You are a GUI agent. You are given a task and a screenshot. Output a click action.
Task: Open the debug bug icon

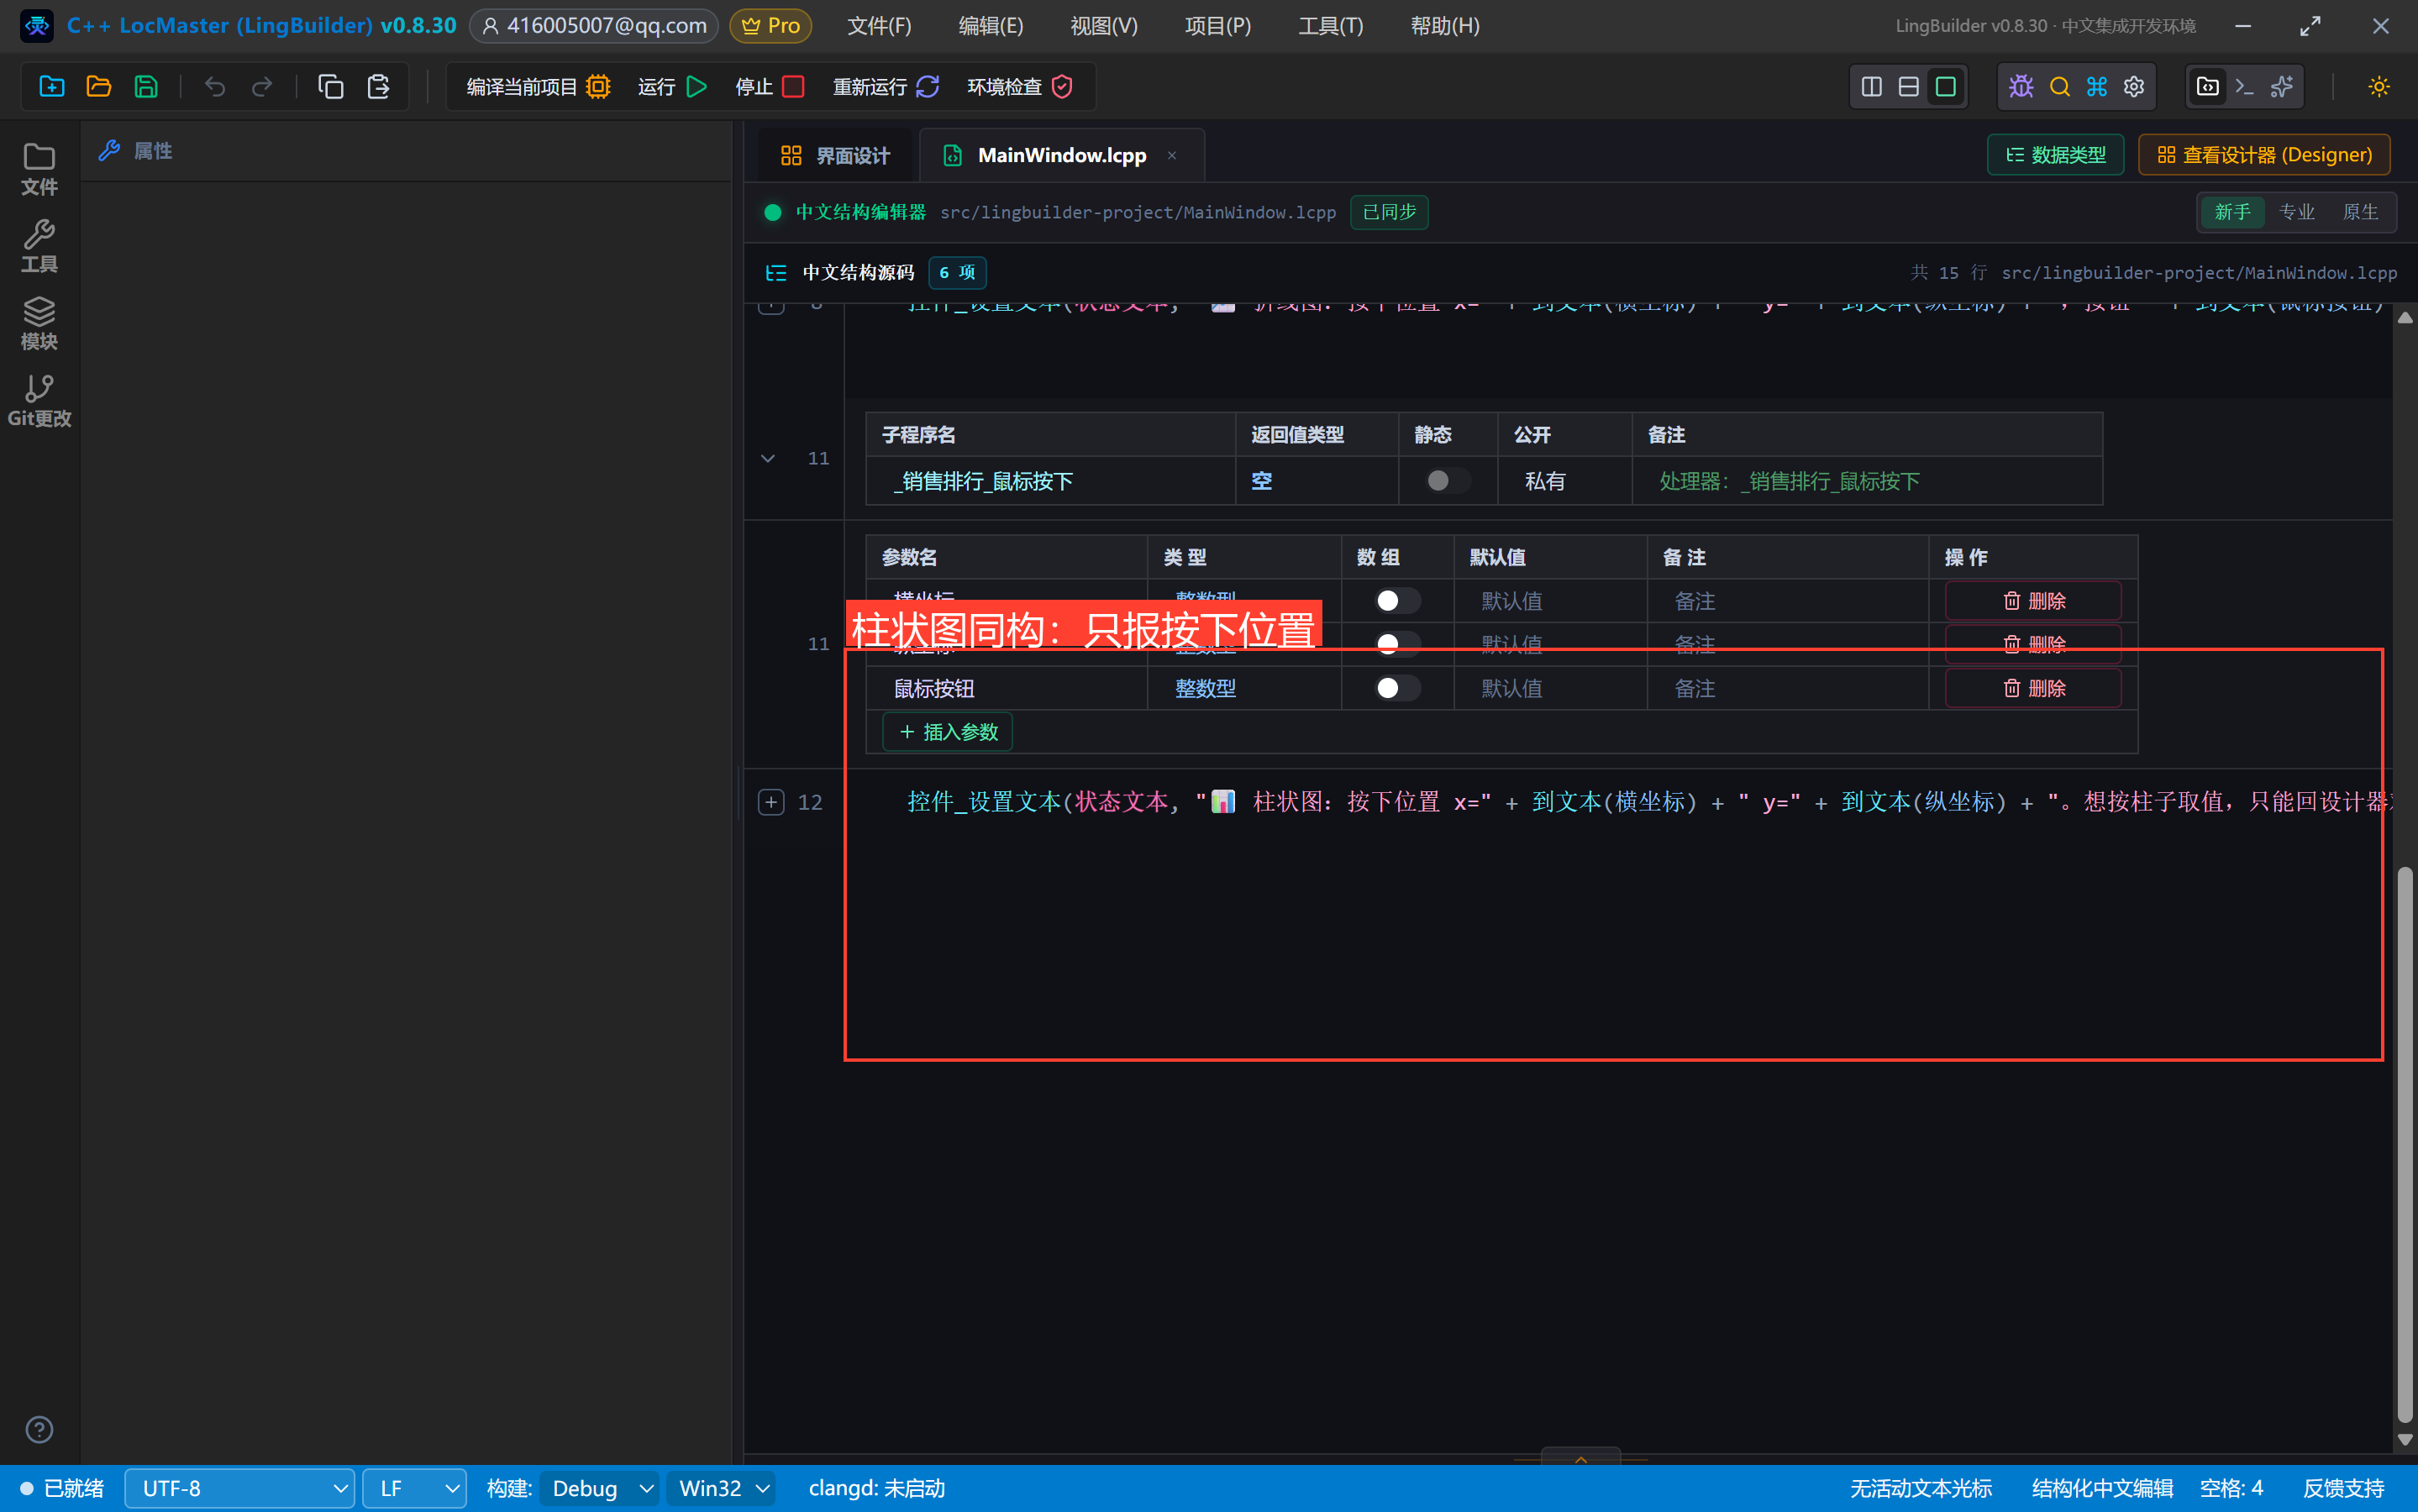pyautogui.click(x=2021, y=87)
